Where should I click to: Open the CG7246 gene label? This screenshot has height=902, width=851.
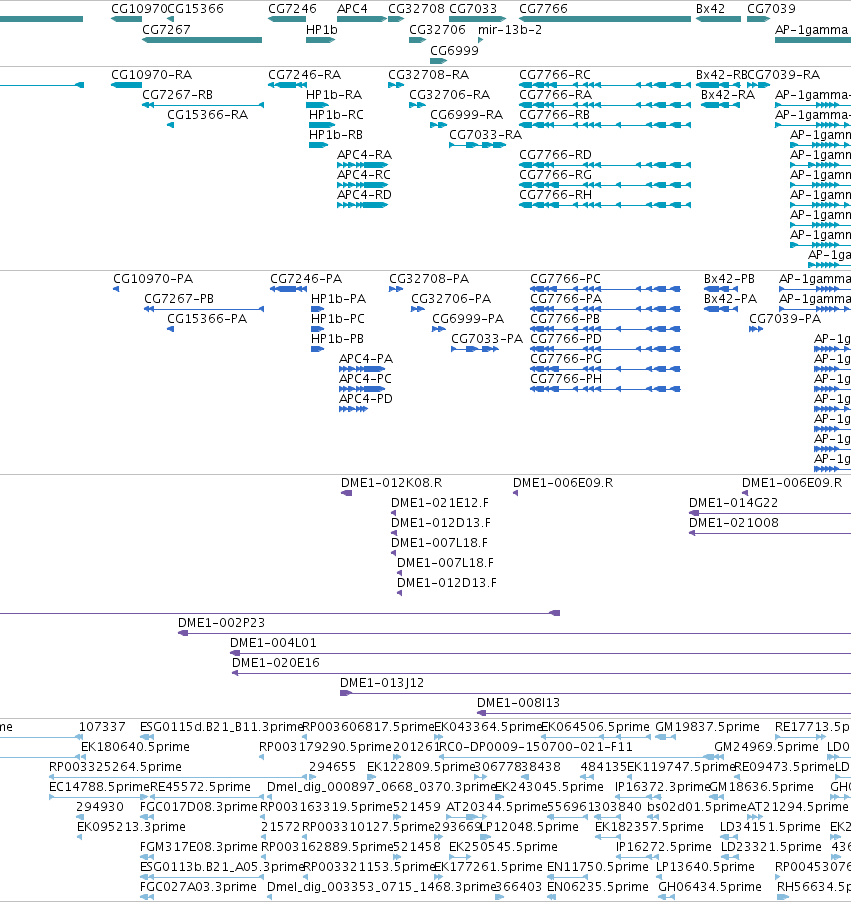tap(292, 9)
